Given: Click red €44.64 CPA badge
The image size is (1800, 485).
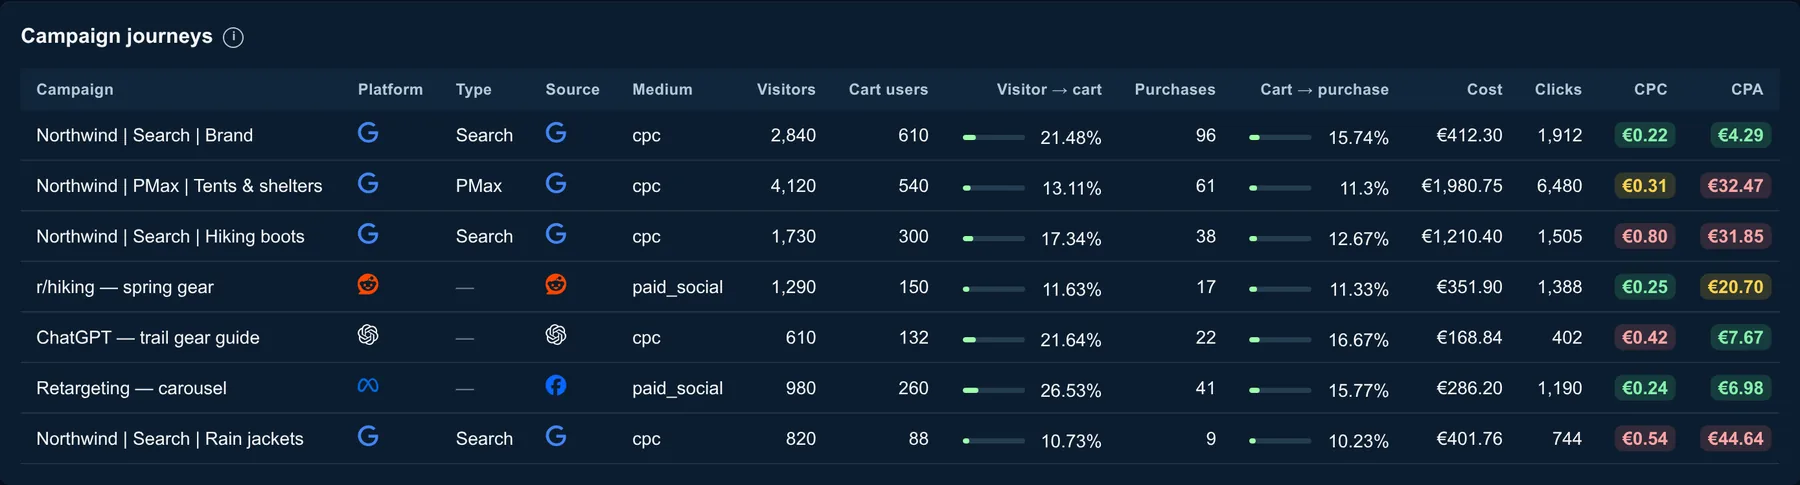Looking at the screenshot, I should pyautogui.click(x=1735, y=438).
